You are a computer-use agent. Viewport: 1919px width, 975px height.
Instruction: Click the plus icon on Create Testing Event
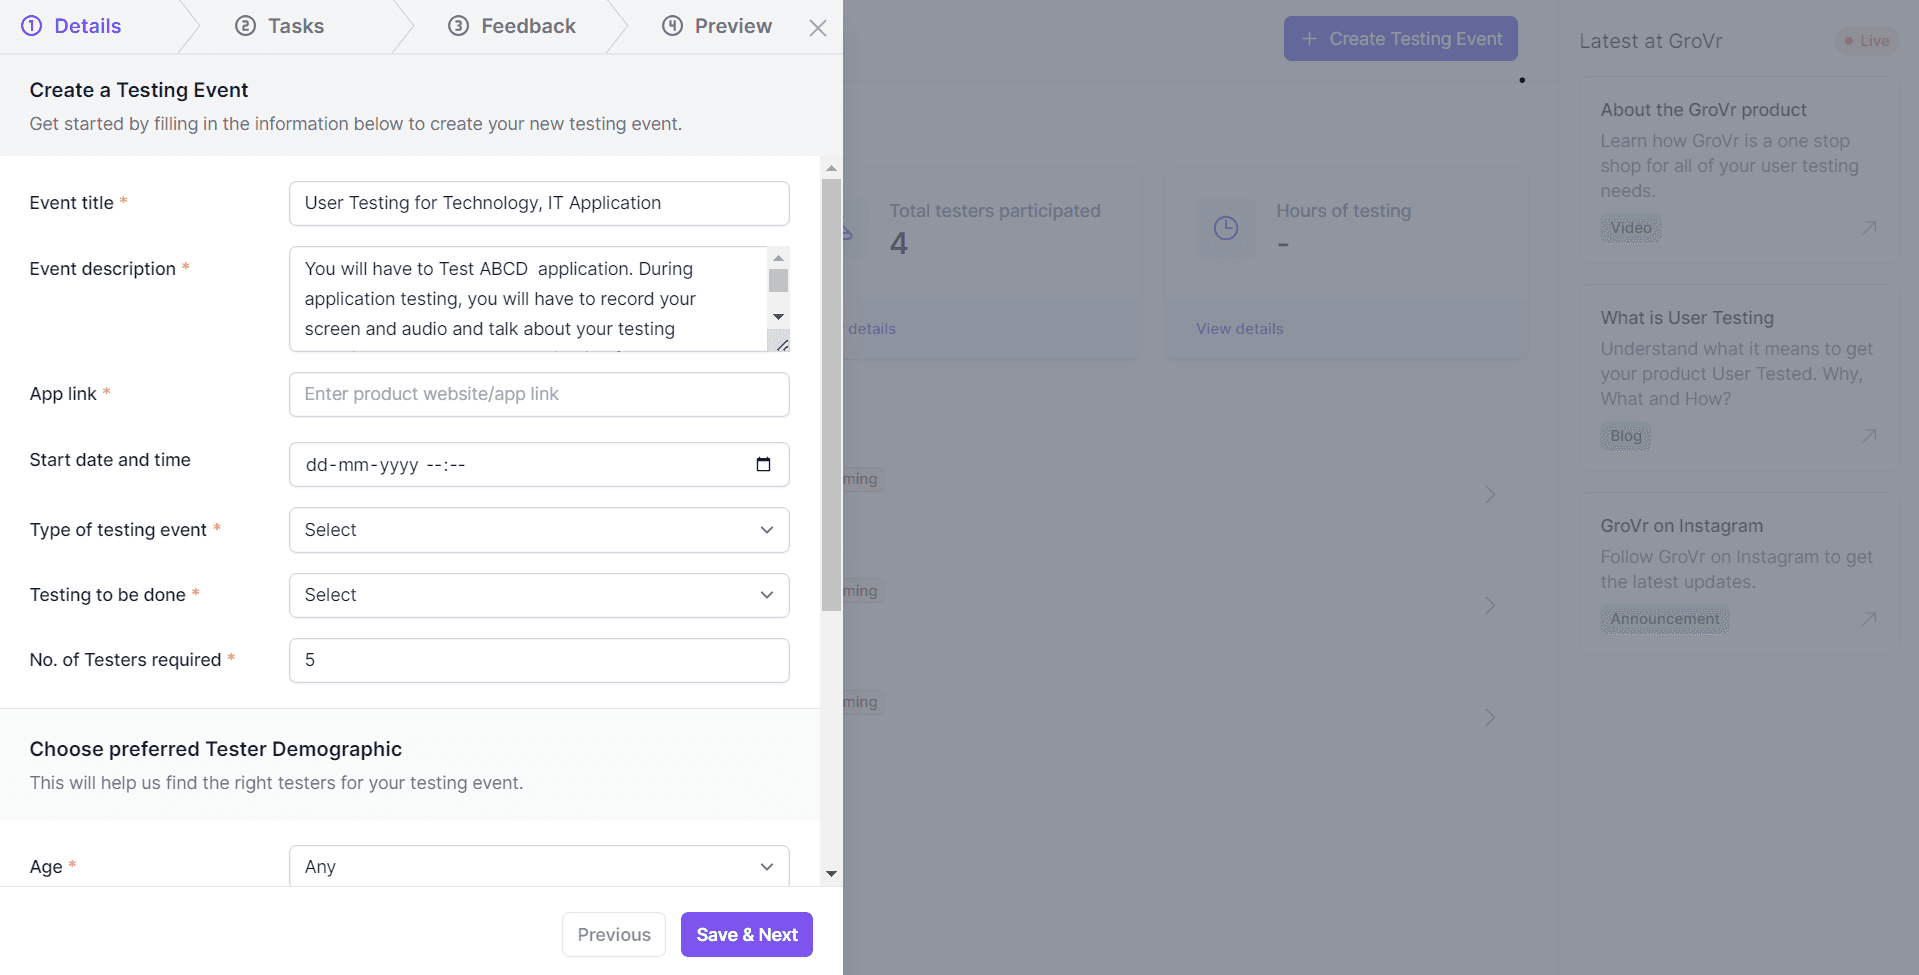[1308, 38]
